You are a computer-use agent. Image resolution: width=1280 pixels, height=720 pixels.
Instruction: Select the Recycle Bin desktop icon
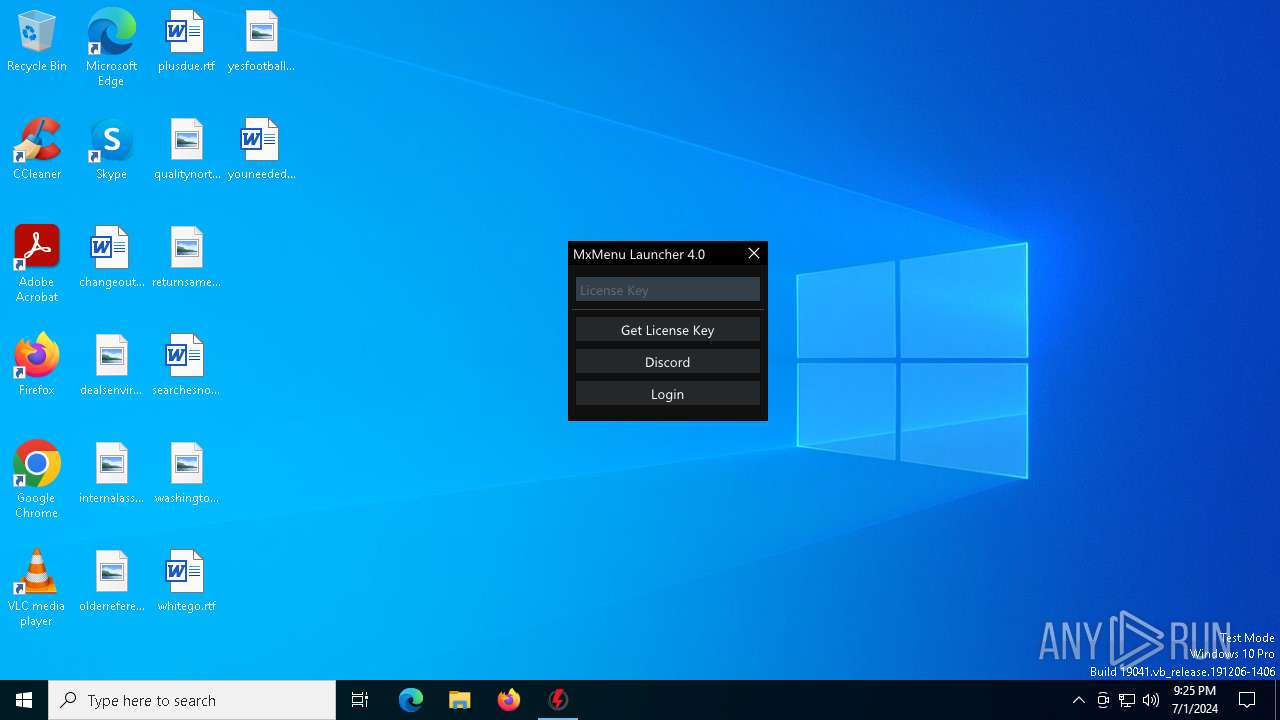click(x=37, y=42)
